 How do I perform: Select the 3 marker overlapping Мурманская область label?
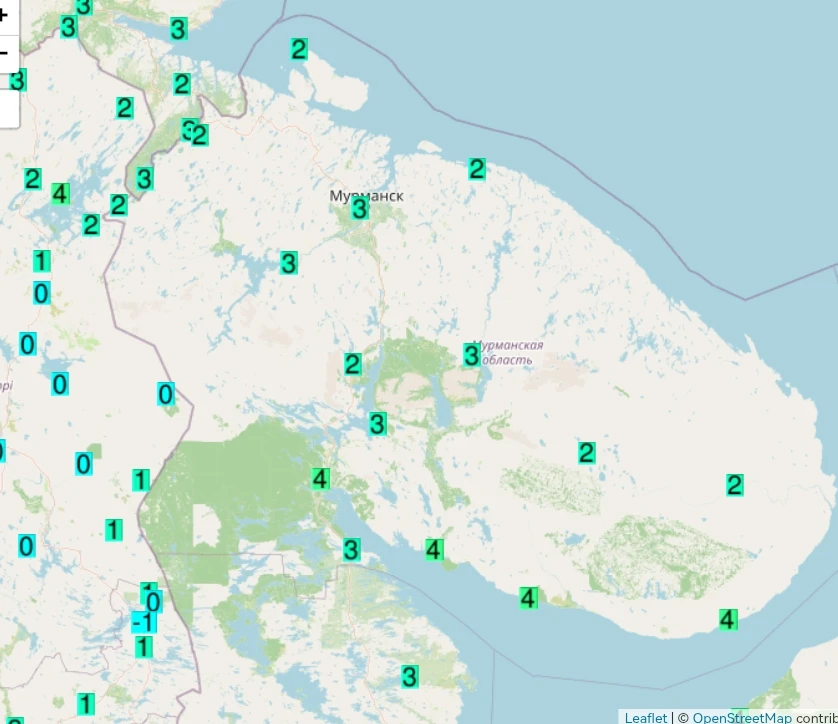coord(471,355)
